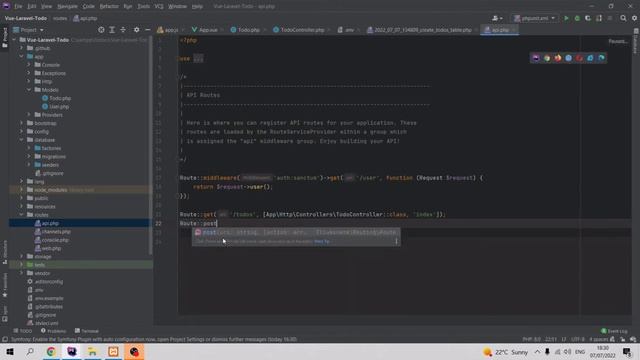Viewport: 640px width, 360px height.
Task: Run with coverage icon in the toolbar
Action: click(588, 18)
